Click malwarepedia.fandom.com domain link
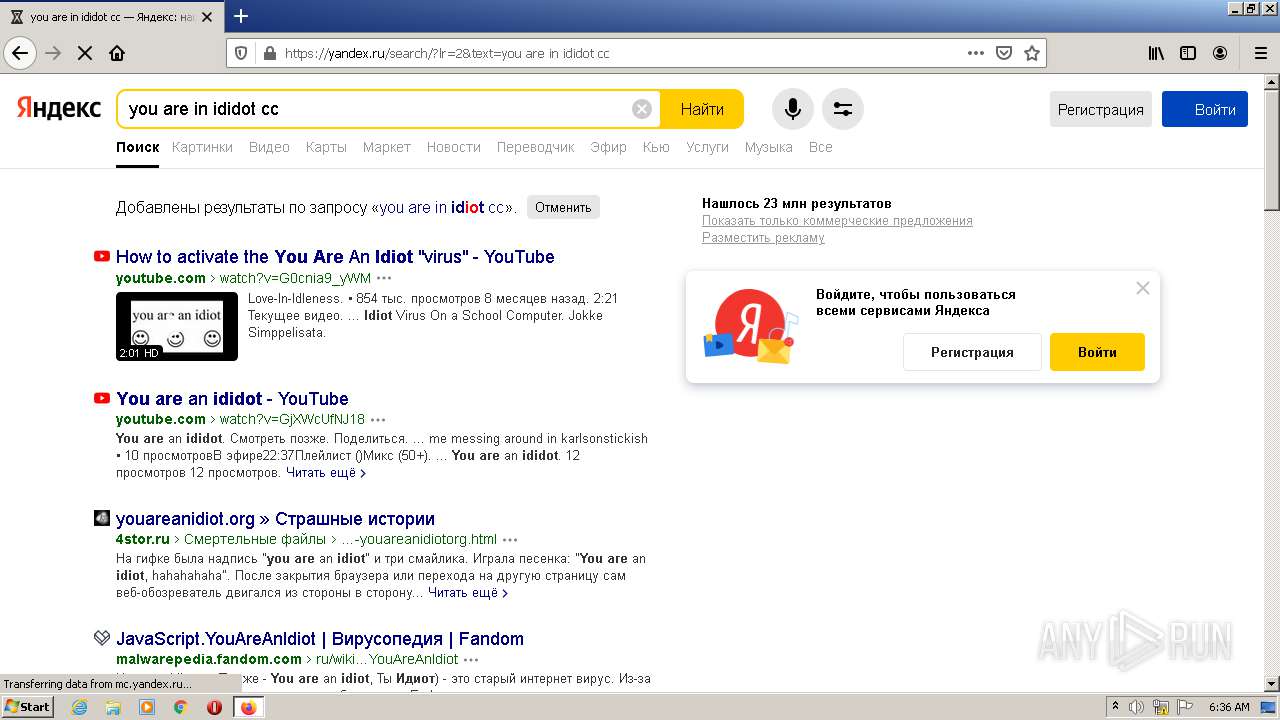 [208, 659]
